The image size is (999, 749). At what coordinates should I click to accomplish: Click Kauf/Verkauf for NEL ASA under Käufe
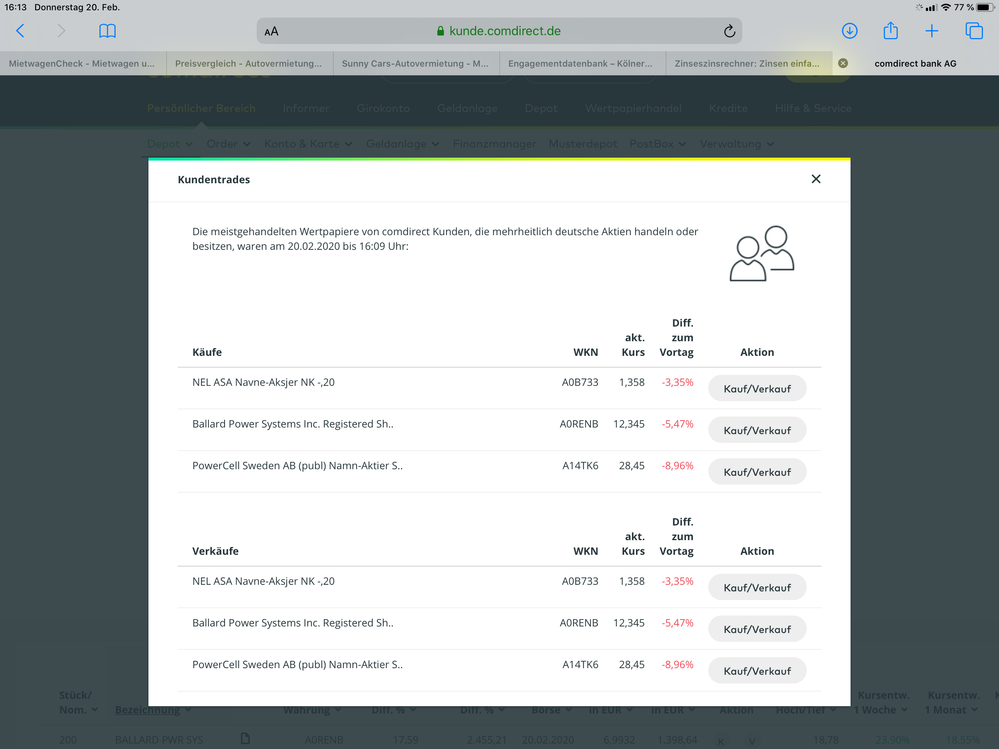click(757, 389)
